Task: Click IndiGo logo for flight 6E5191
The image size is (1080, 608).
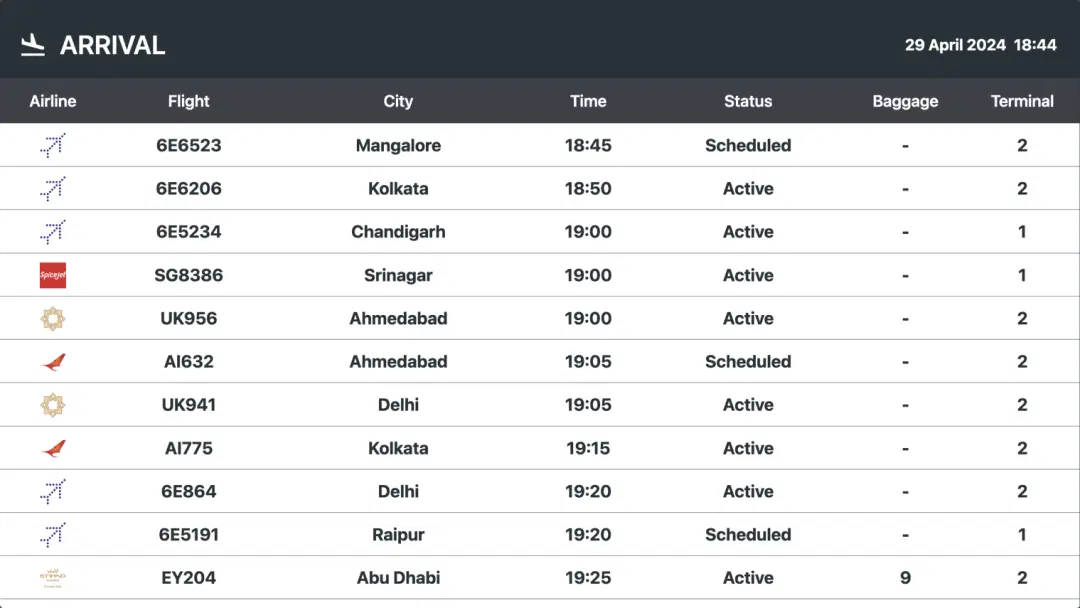Action: [53, 535]
